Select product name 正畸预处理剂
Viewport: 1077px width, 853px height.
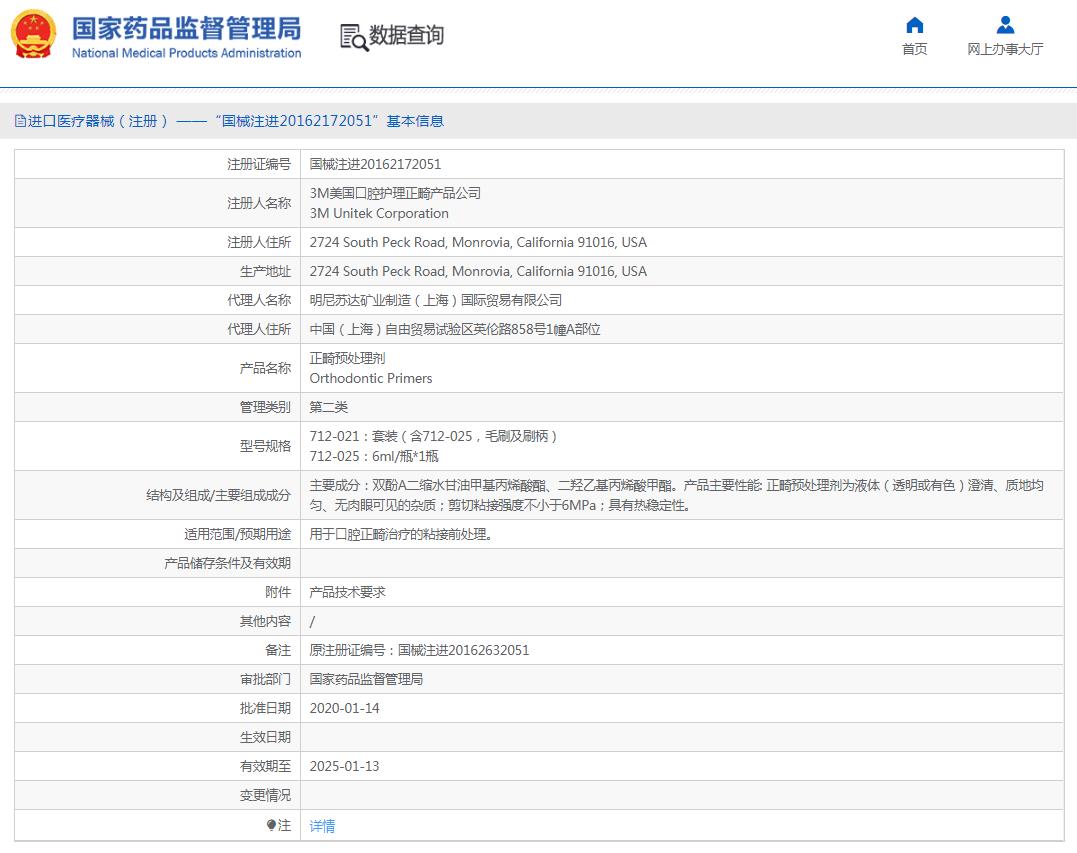348,358
